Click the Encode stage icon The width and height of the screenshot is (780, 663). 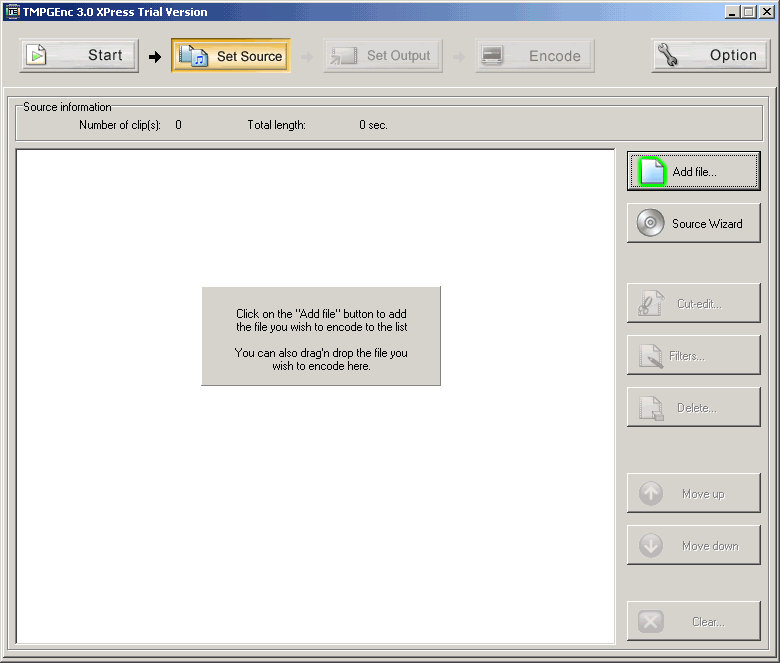click(x=492, y=56)
